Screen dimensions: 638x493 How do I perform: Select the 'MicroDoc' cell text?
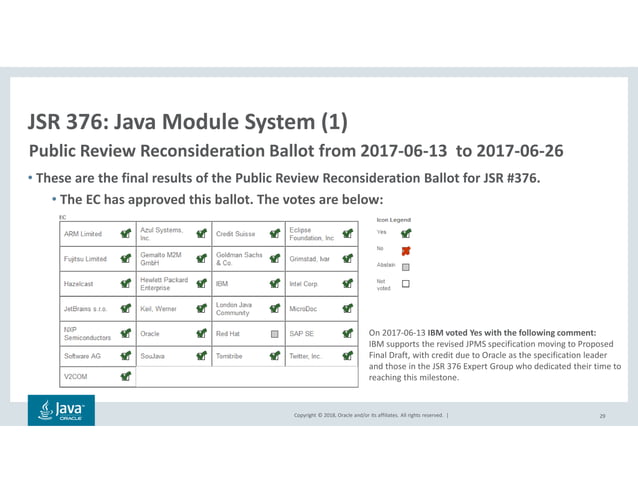click(x=303, y=309)
